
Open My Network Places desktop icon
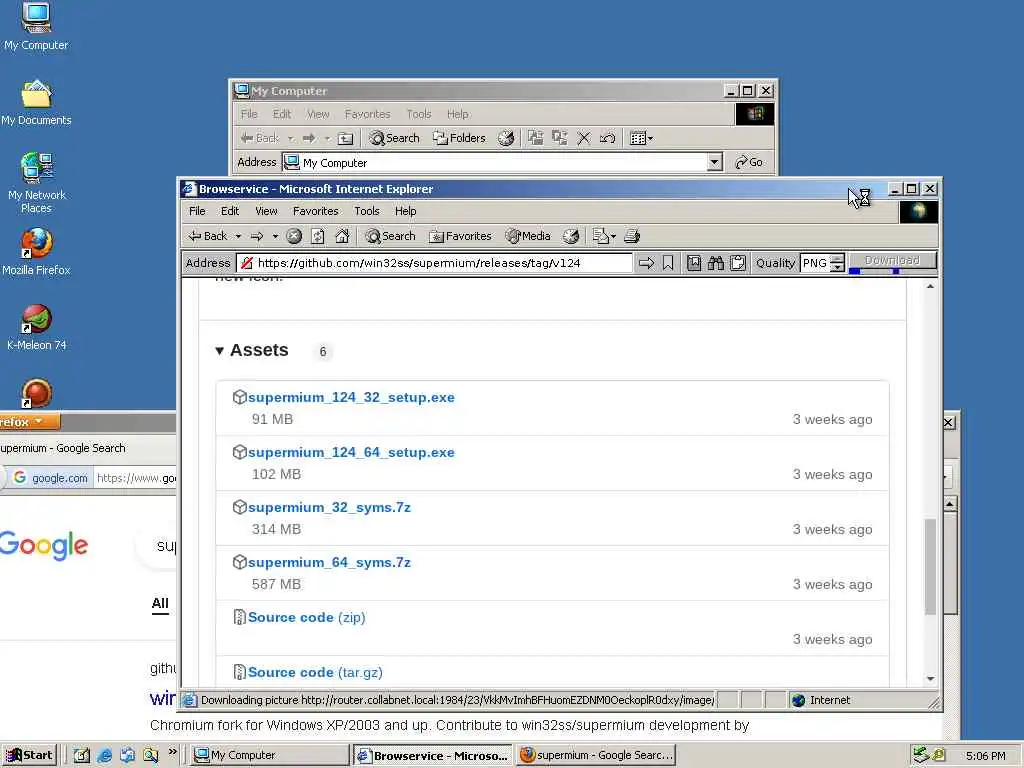tap(37, 183)
